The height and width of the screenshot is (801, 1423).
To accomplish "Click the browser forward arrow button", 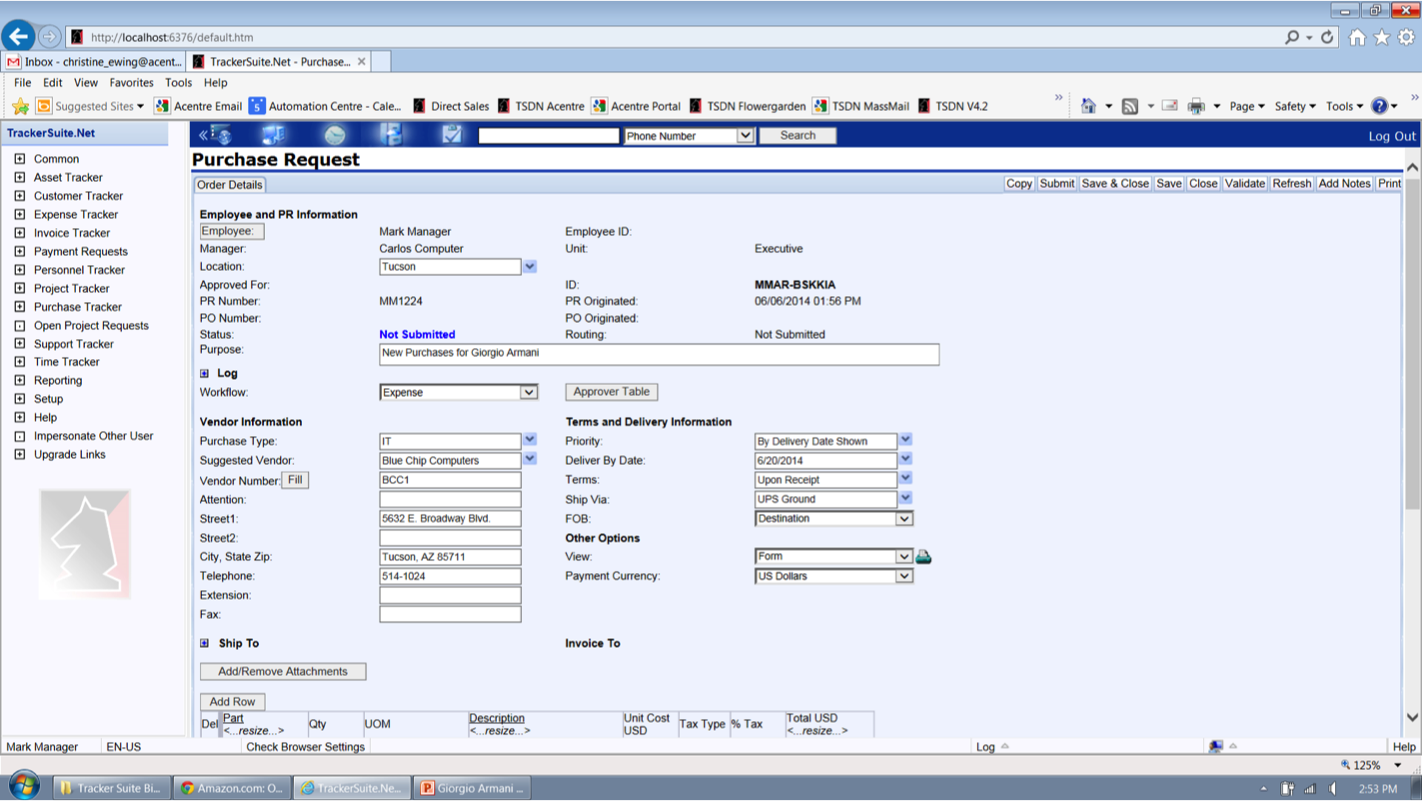I will point(50,37).
